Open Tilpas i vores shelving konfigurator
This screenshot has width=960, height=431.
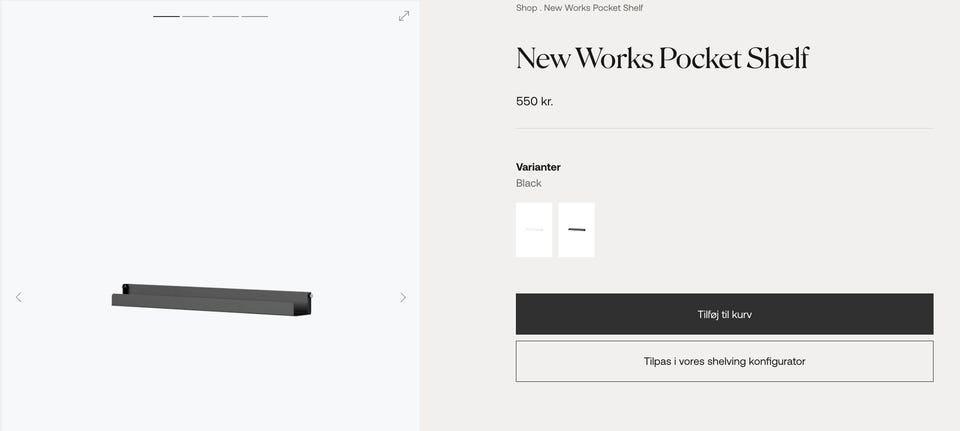tap(724, 361)
